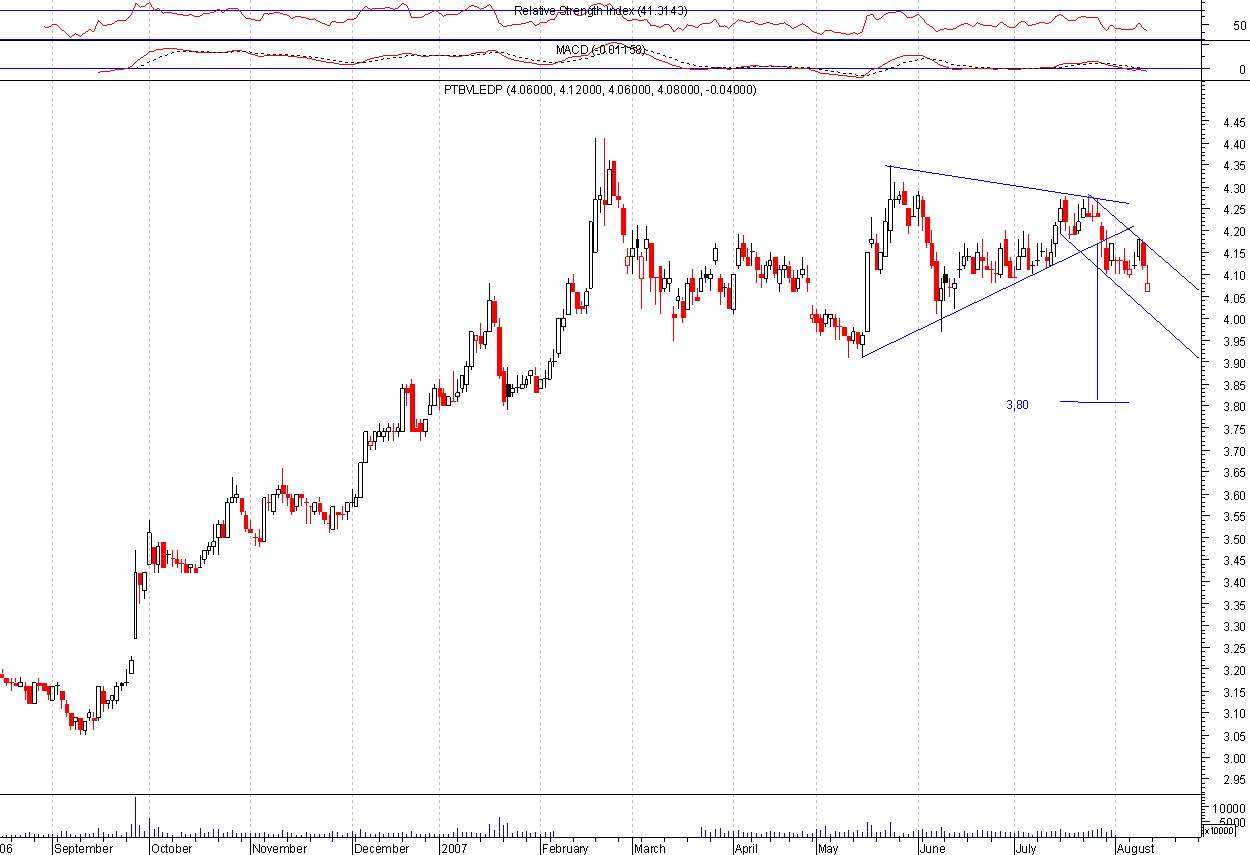
Task: Click the June date axis label
Action: [x=932, y=848]
